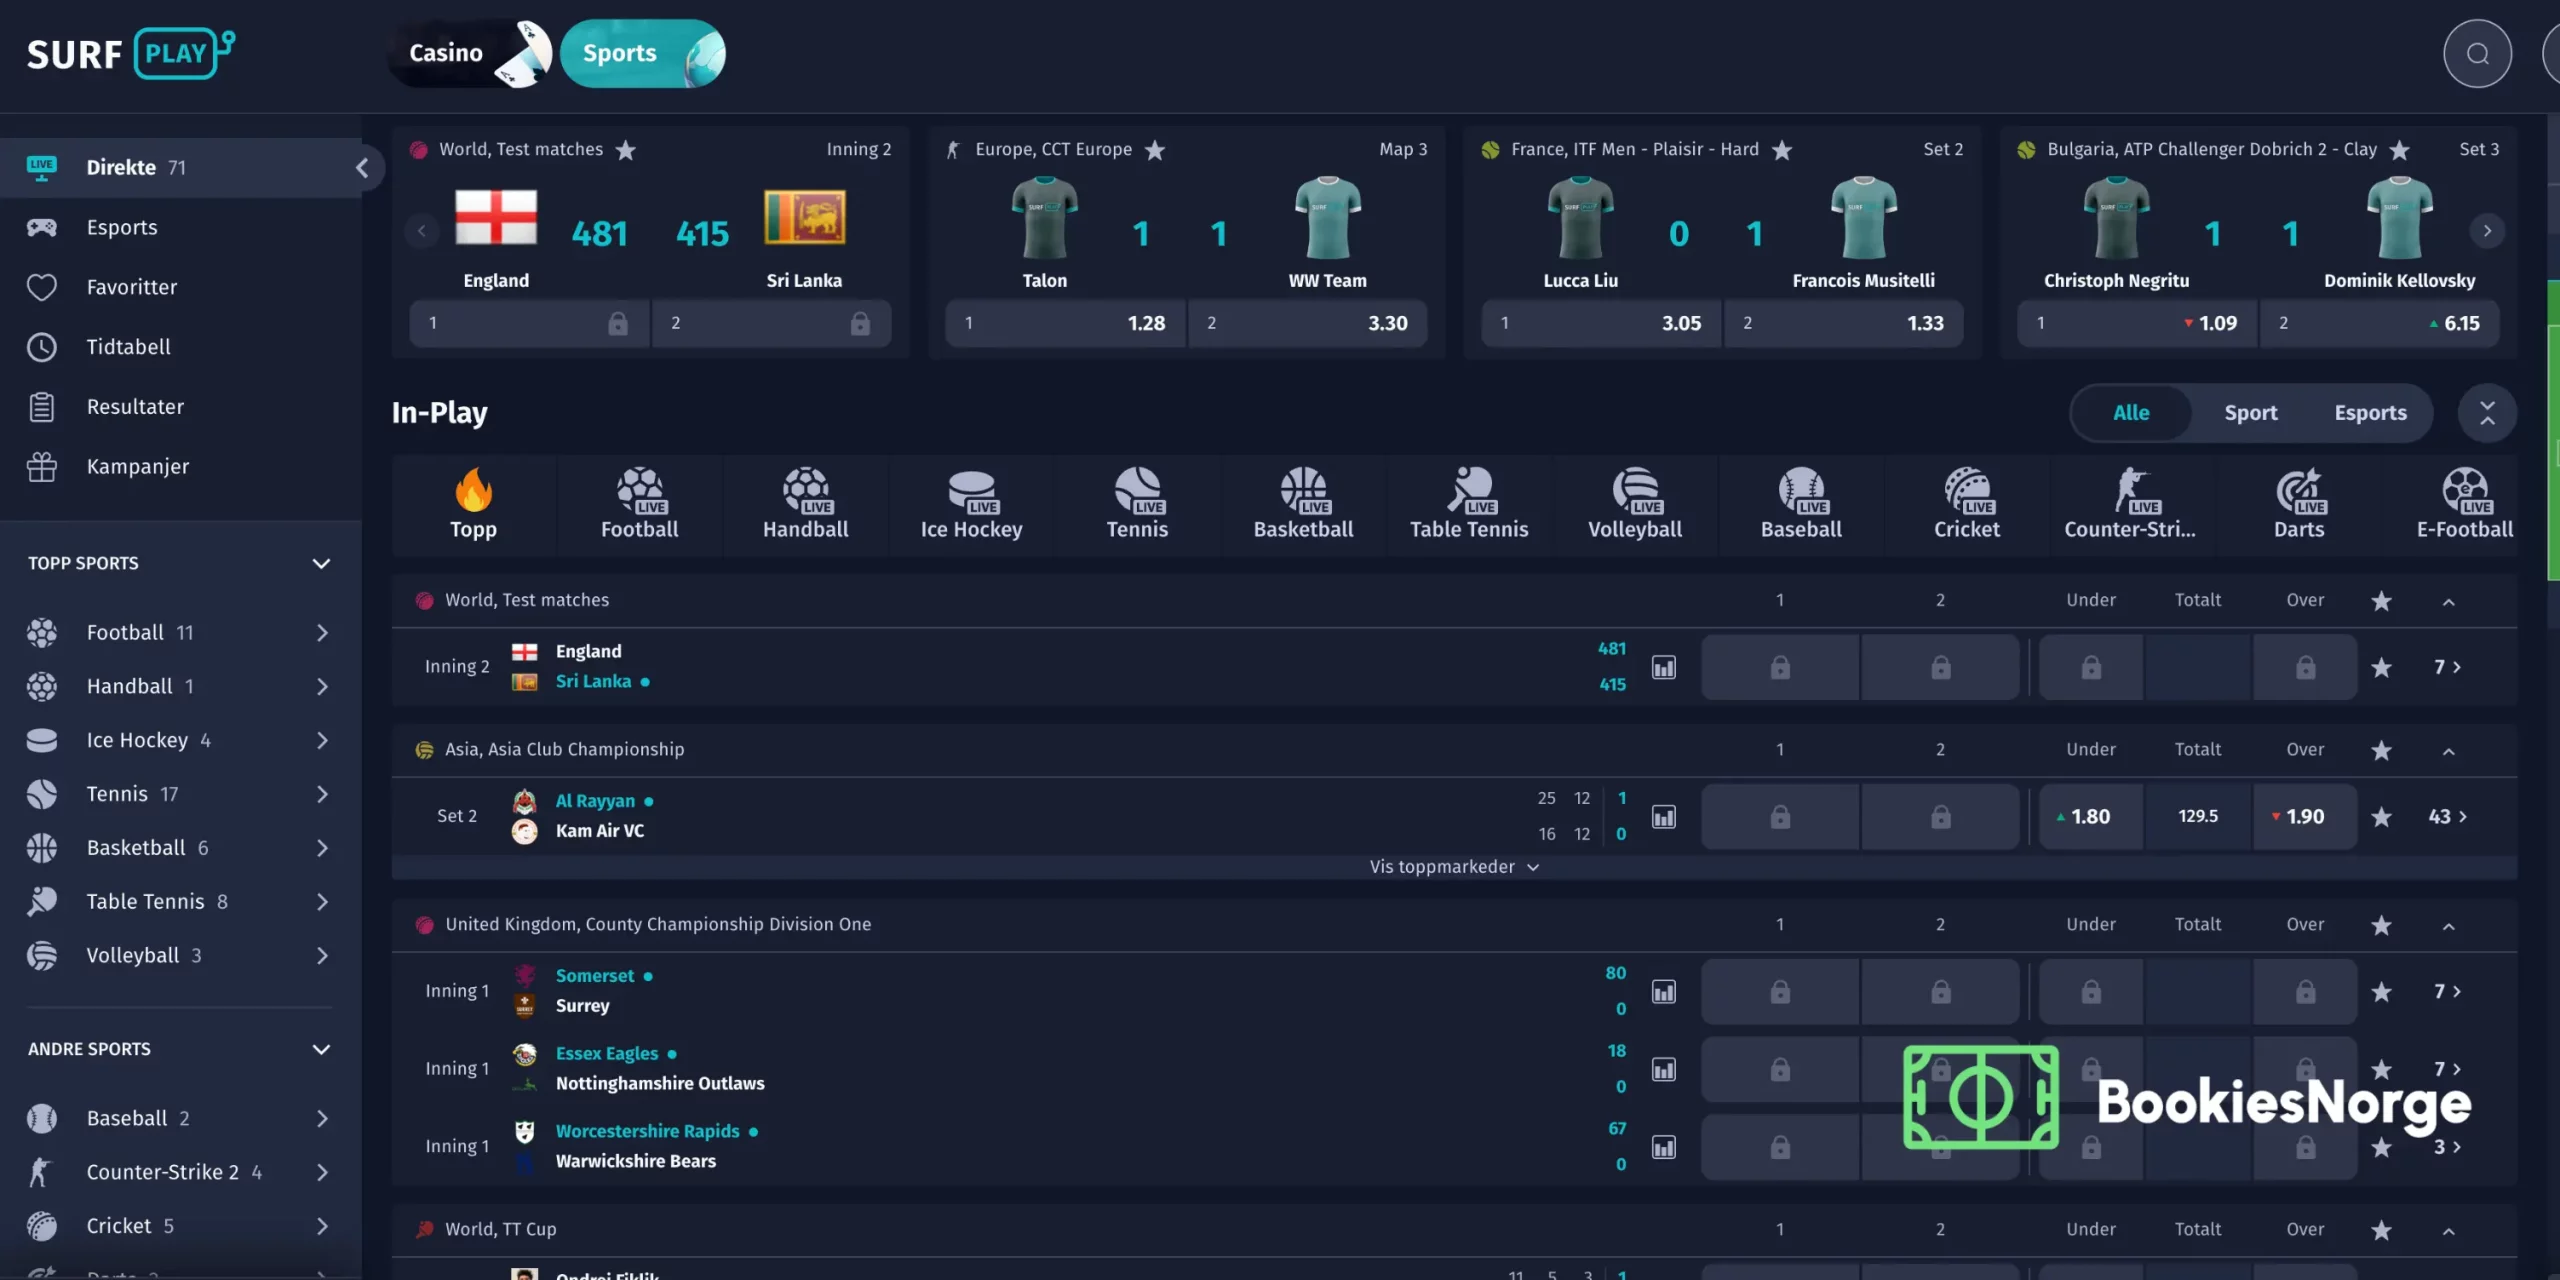Select Esports filter tab

coord(2370,413)
